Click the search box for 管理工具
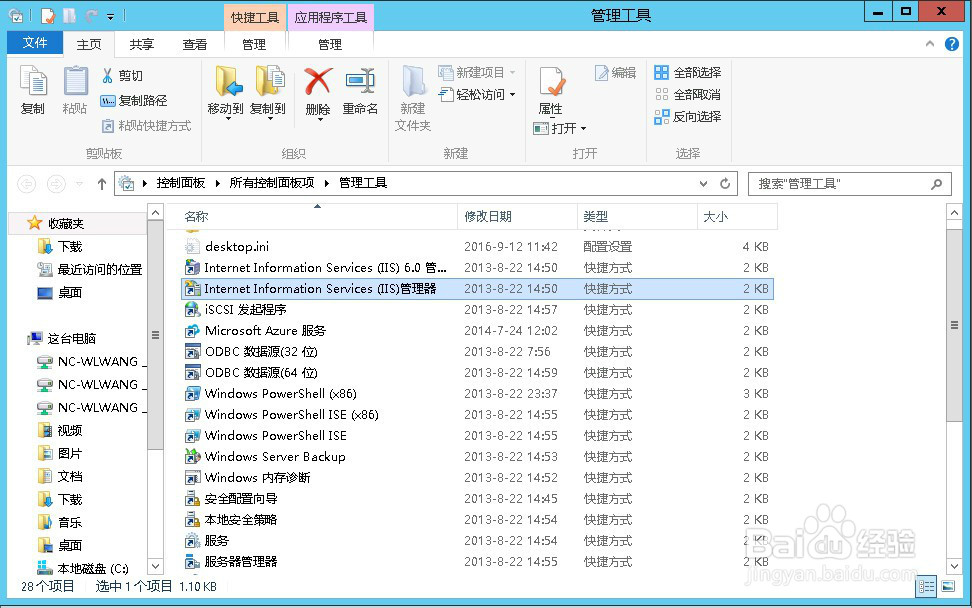 849,183
